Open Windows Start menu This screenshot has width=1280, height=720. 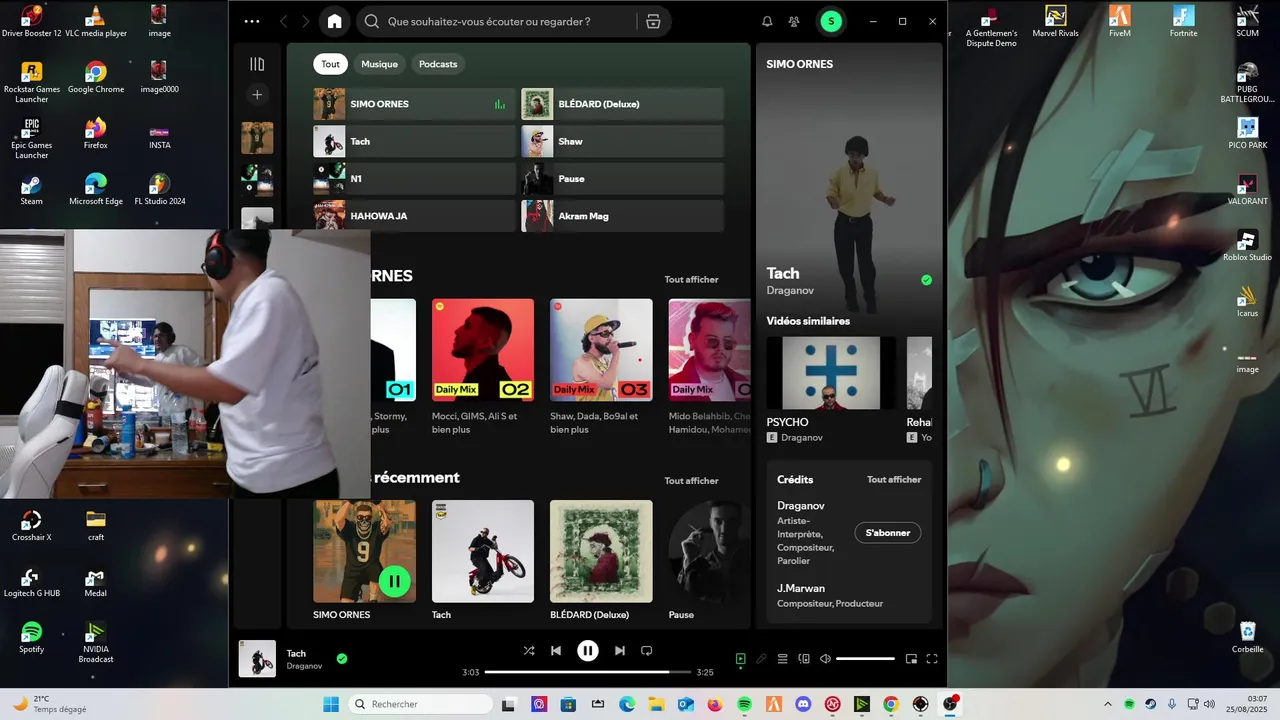(331, 704)
